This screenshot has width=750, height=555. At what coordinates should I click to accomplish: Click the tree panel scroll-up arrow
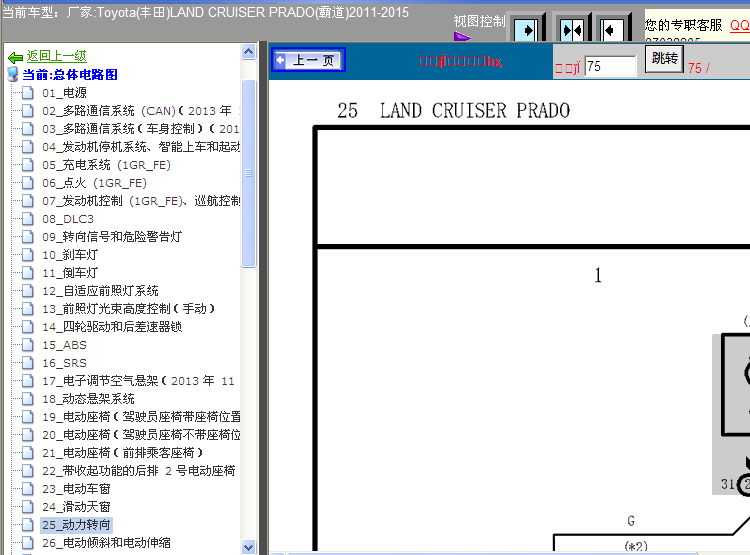[x=249, y=51]
